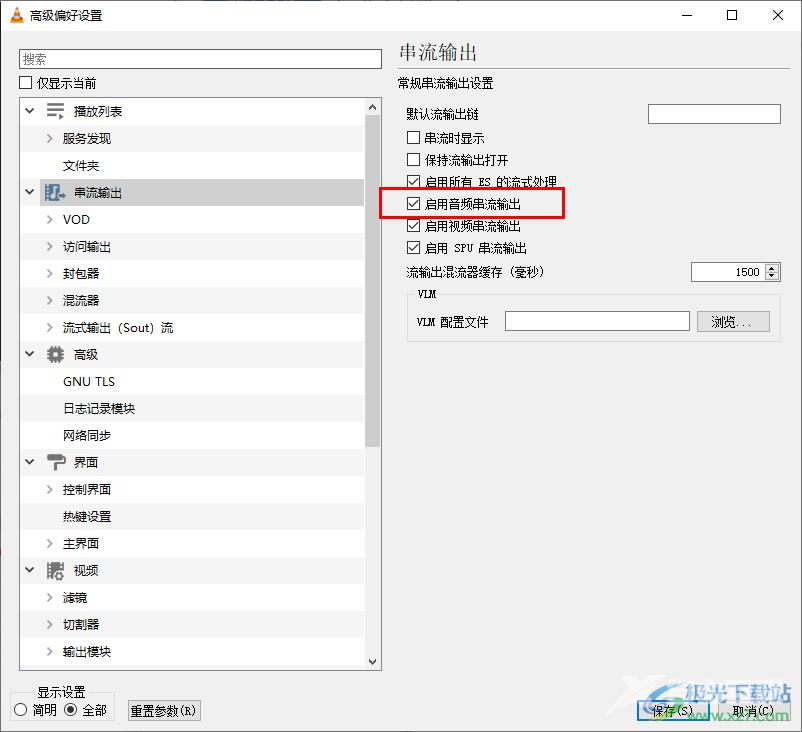802x732 pixels.
Task: Select 网络同步 tree item
Action: point(87,436)
